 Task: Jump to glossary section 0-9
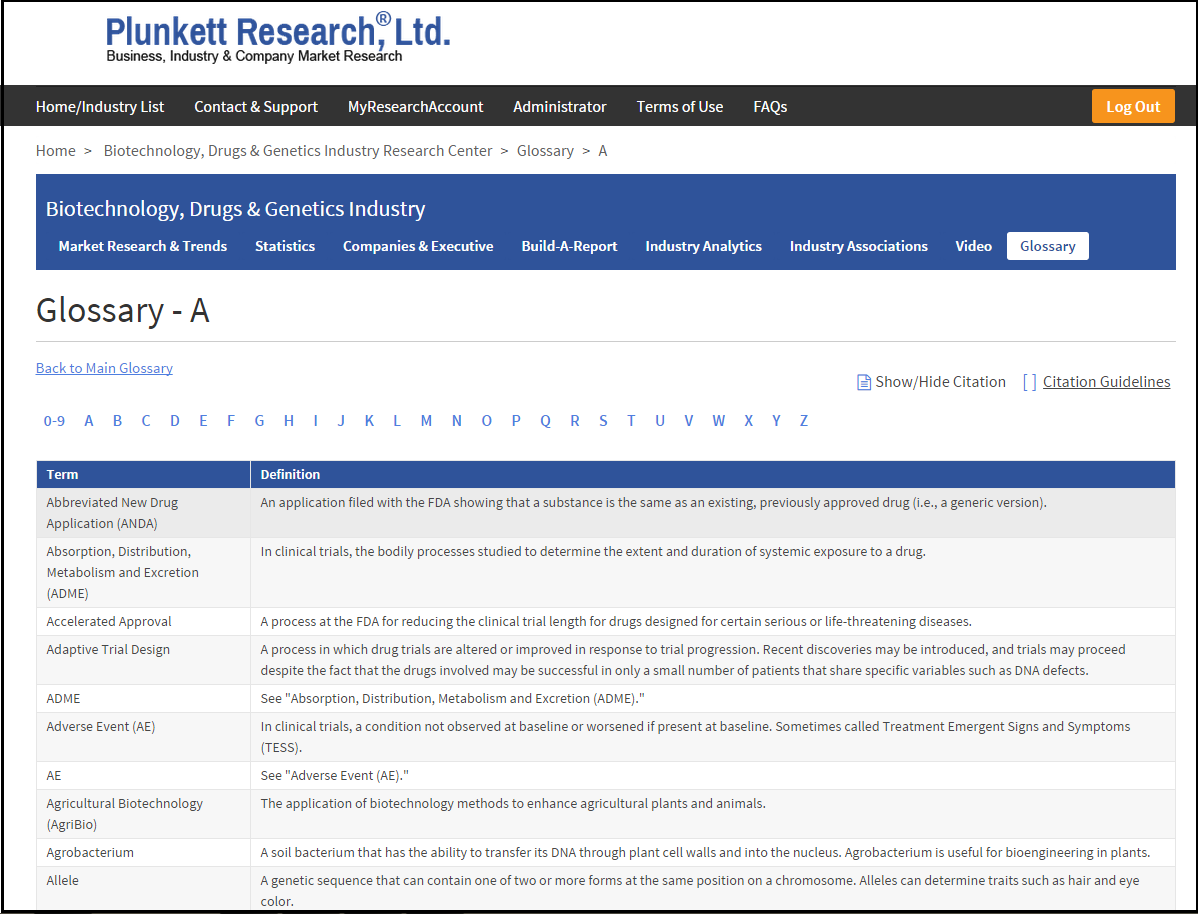(x=54, y=421)
